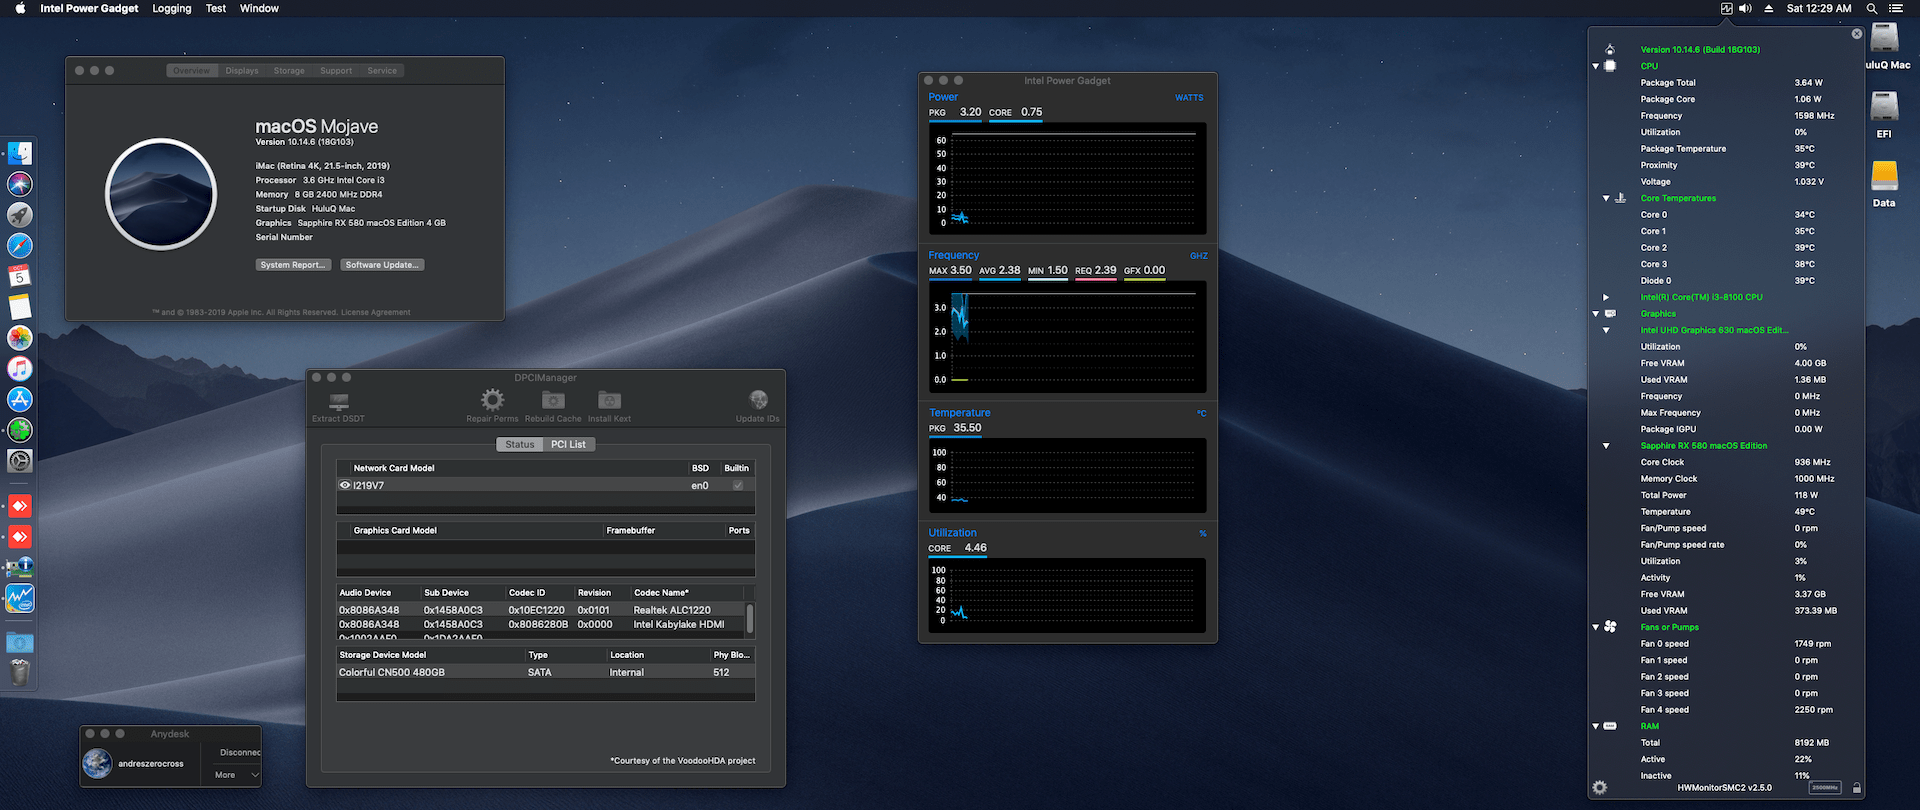
Task: Collapse the Core Temperatures group
Action: point(1606,198)
